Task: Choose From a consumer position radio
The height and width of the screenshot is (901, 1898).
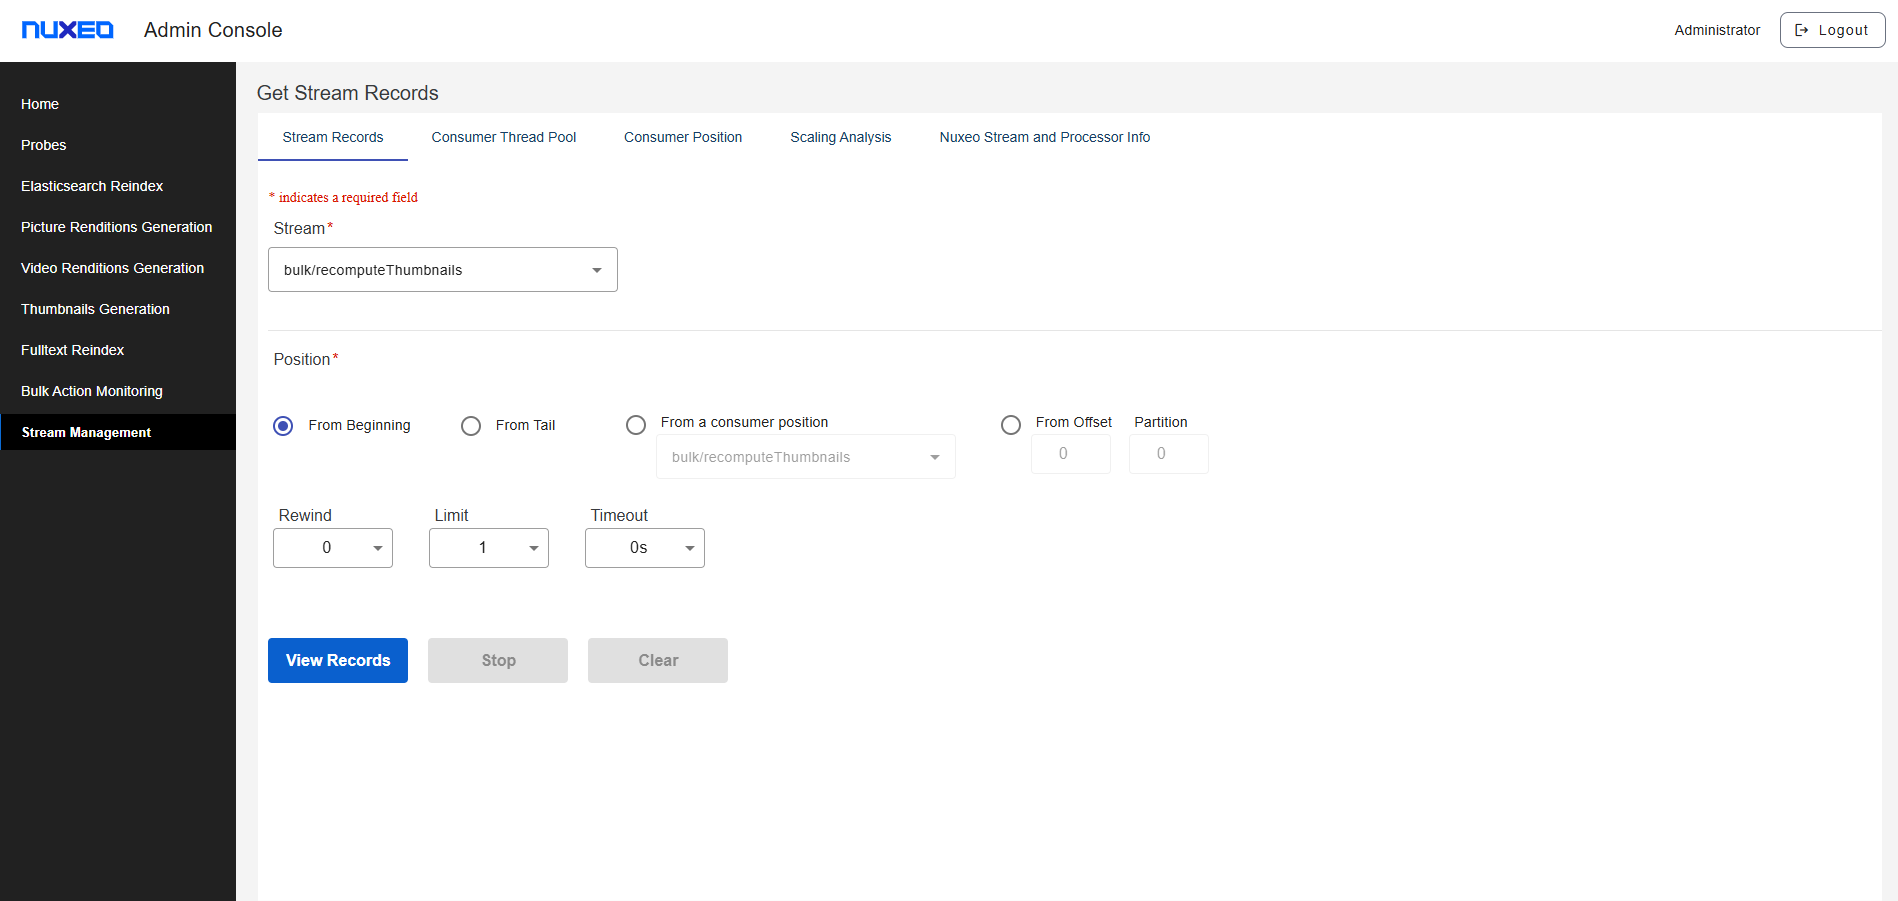Action: point(636,425)
